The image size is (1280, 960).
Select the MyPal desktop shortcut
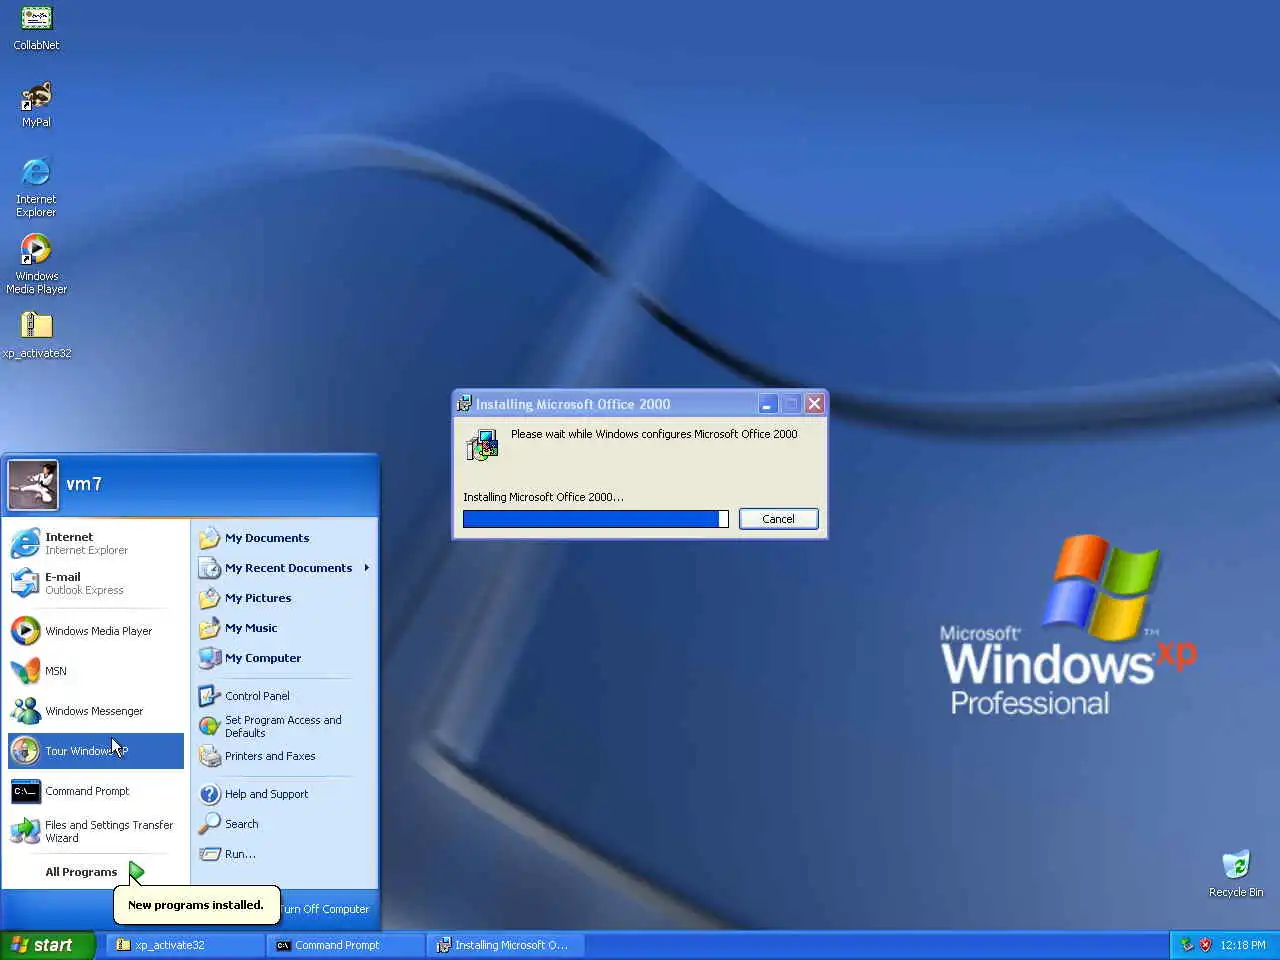(36, 105)
